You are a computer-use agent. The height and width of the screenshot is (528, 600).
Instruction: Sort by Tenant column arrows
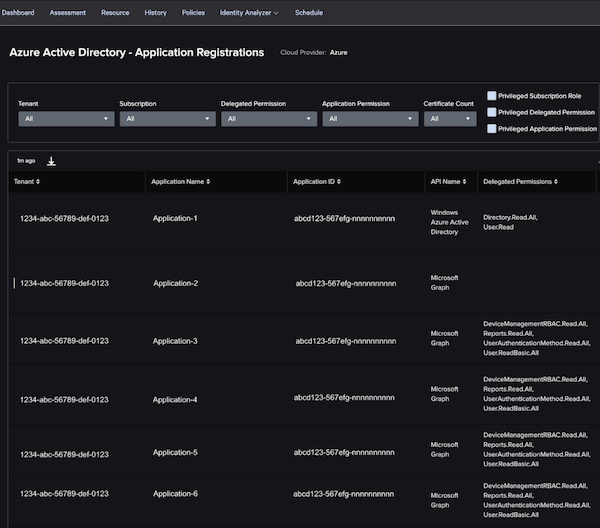[x=38, y=182]
